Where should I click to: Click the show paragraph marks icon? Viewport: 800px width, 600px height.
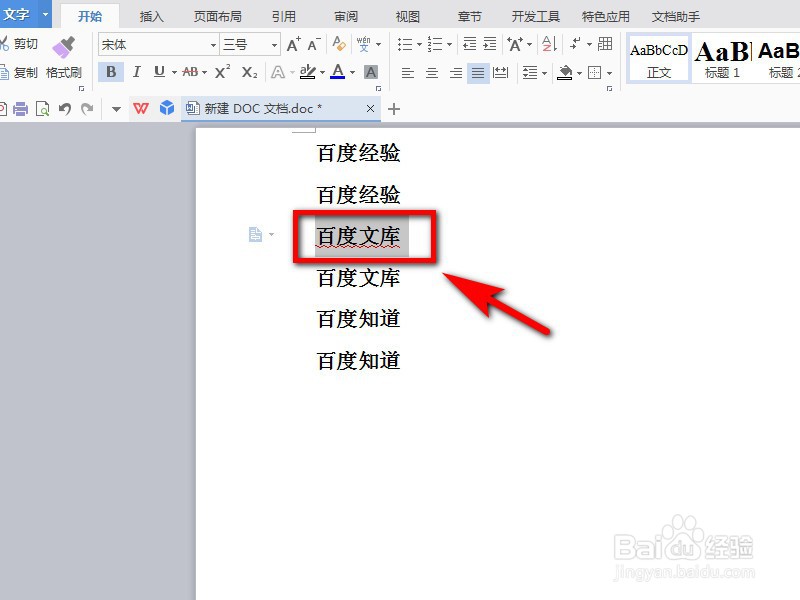pos(576,44)
